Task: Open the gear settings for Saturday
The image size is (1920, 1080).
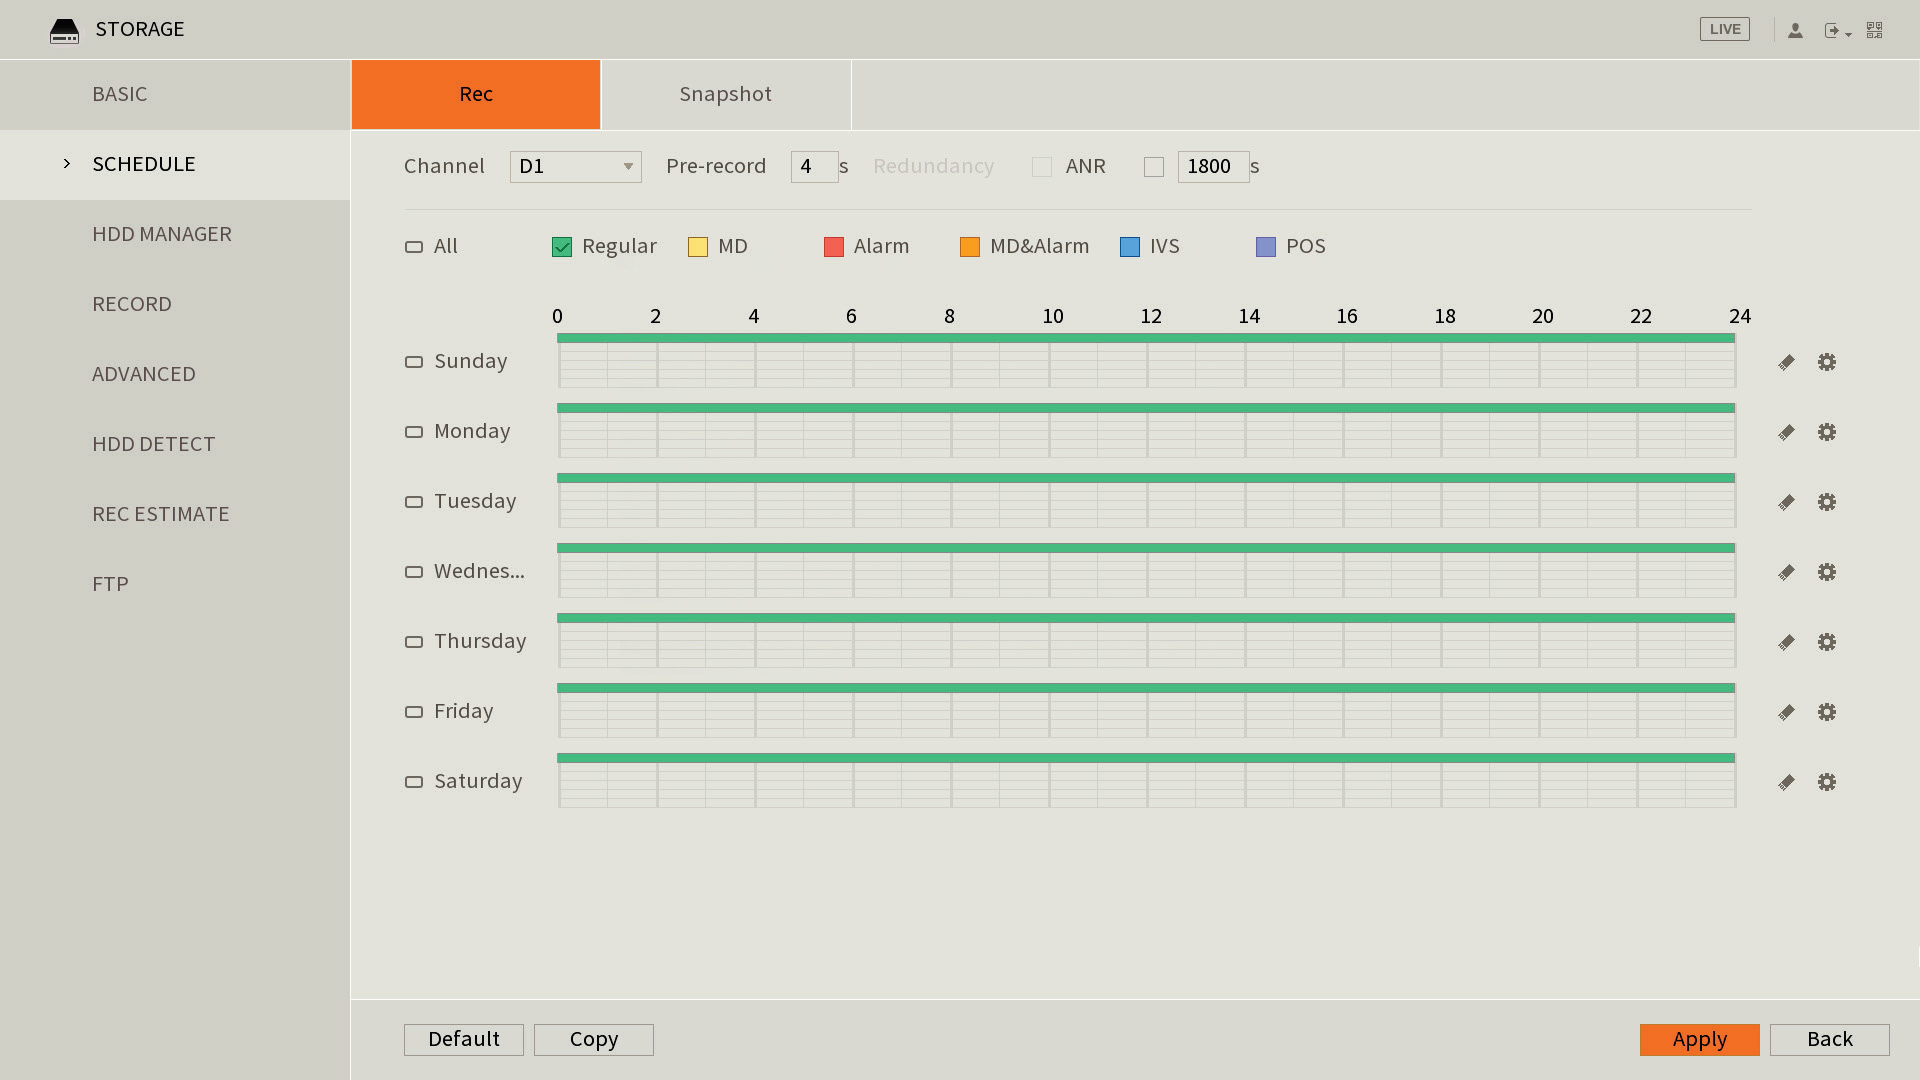Action: pyautogui.click(x=1826, y=782)
